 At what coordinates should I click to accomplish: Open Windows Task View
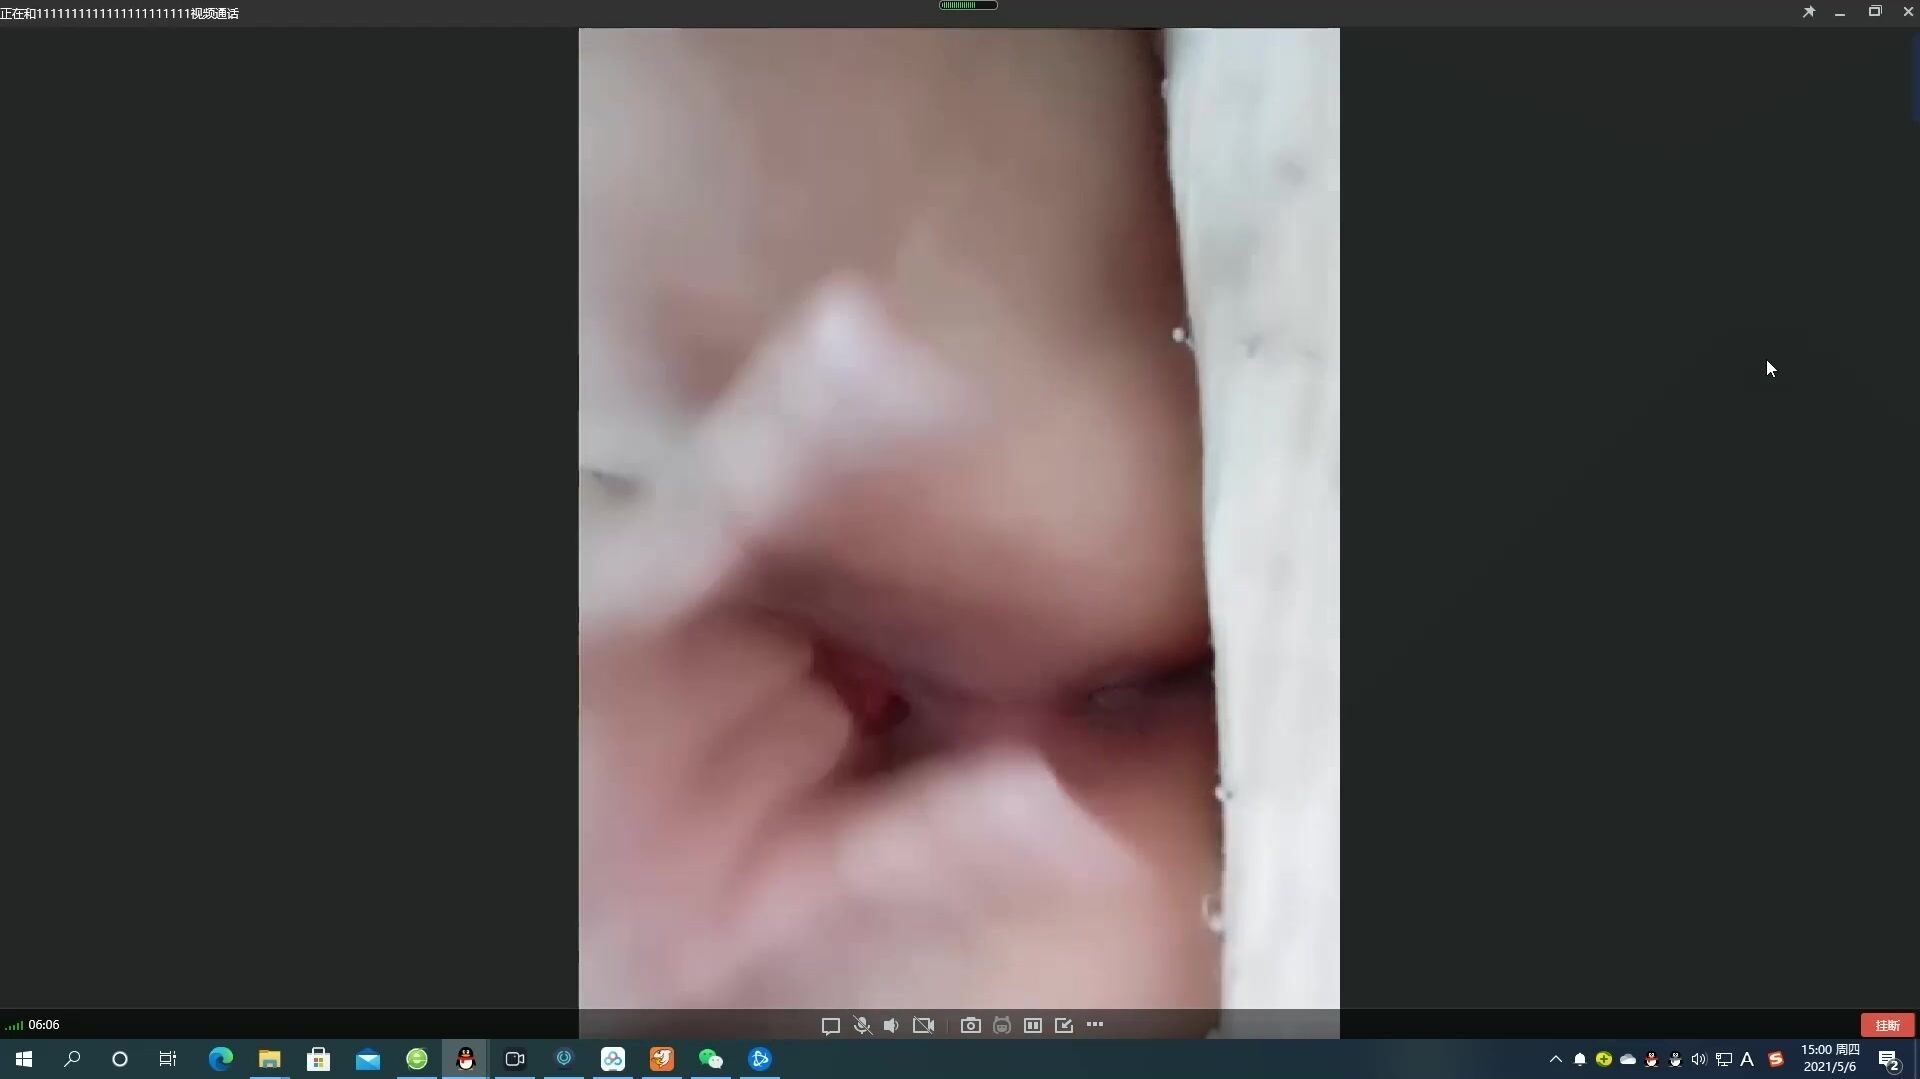[168, 1059]
